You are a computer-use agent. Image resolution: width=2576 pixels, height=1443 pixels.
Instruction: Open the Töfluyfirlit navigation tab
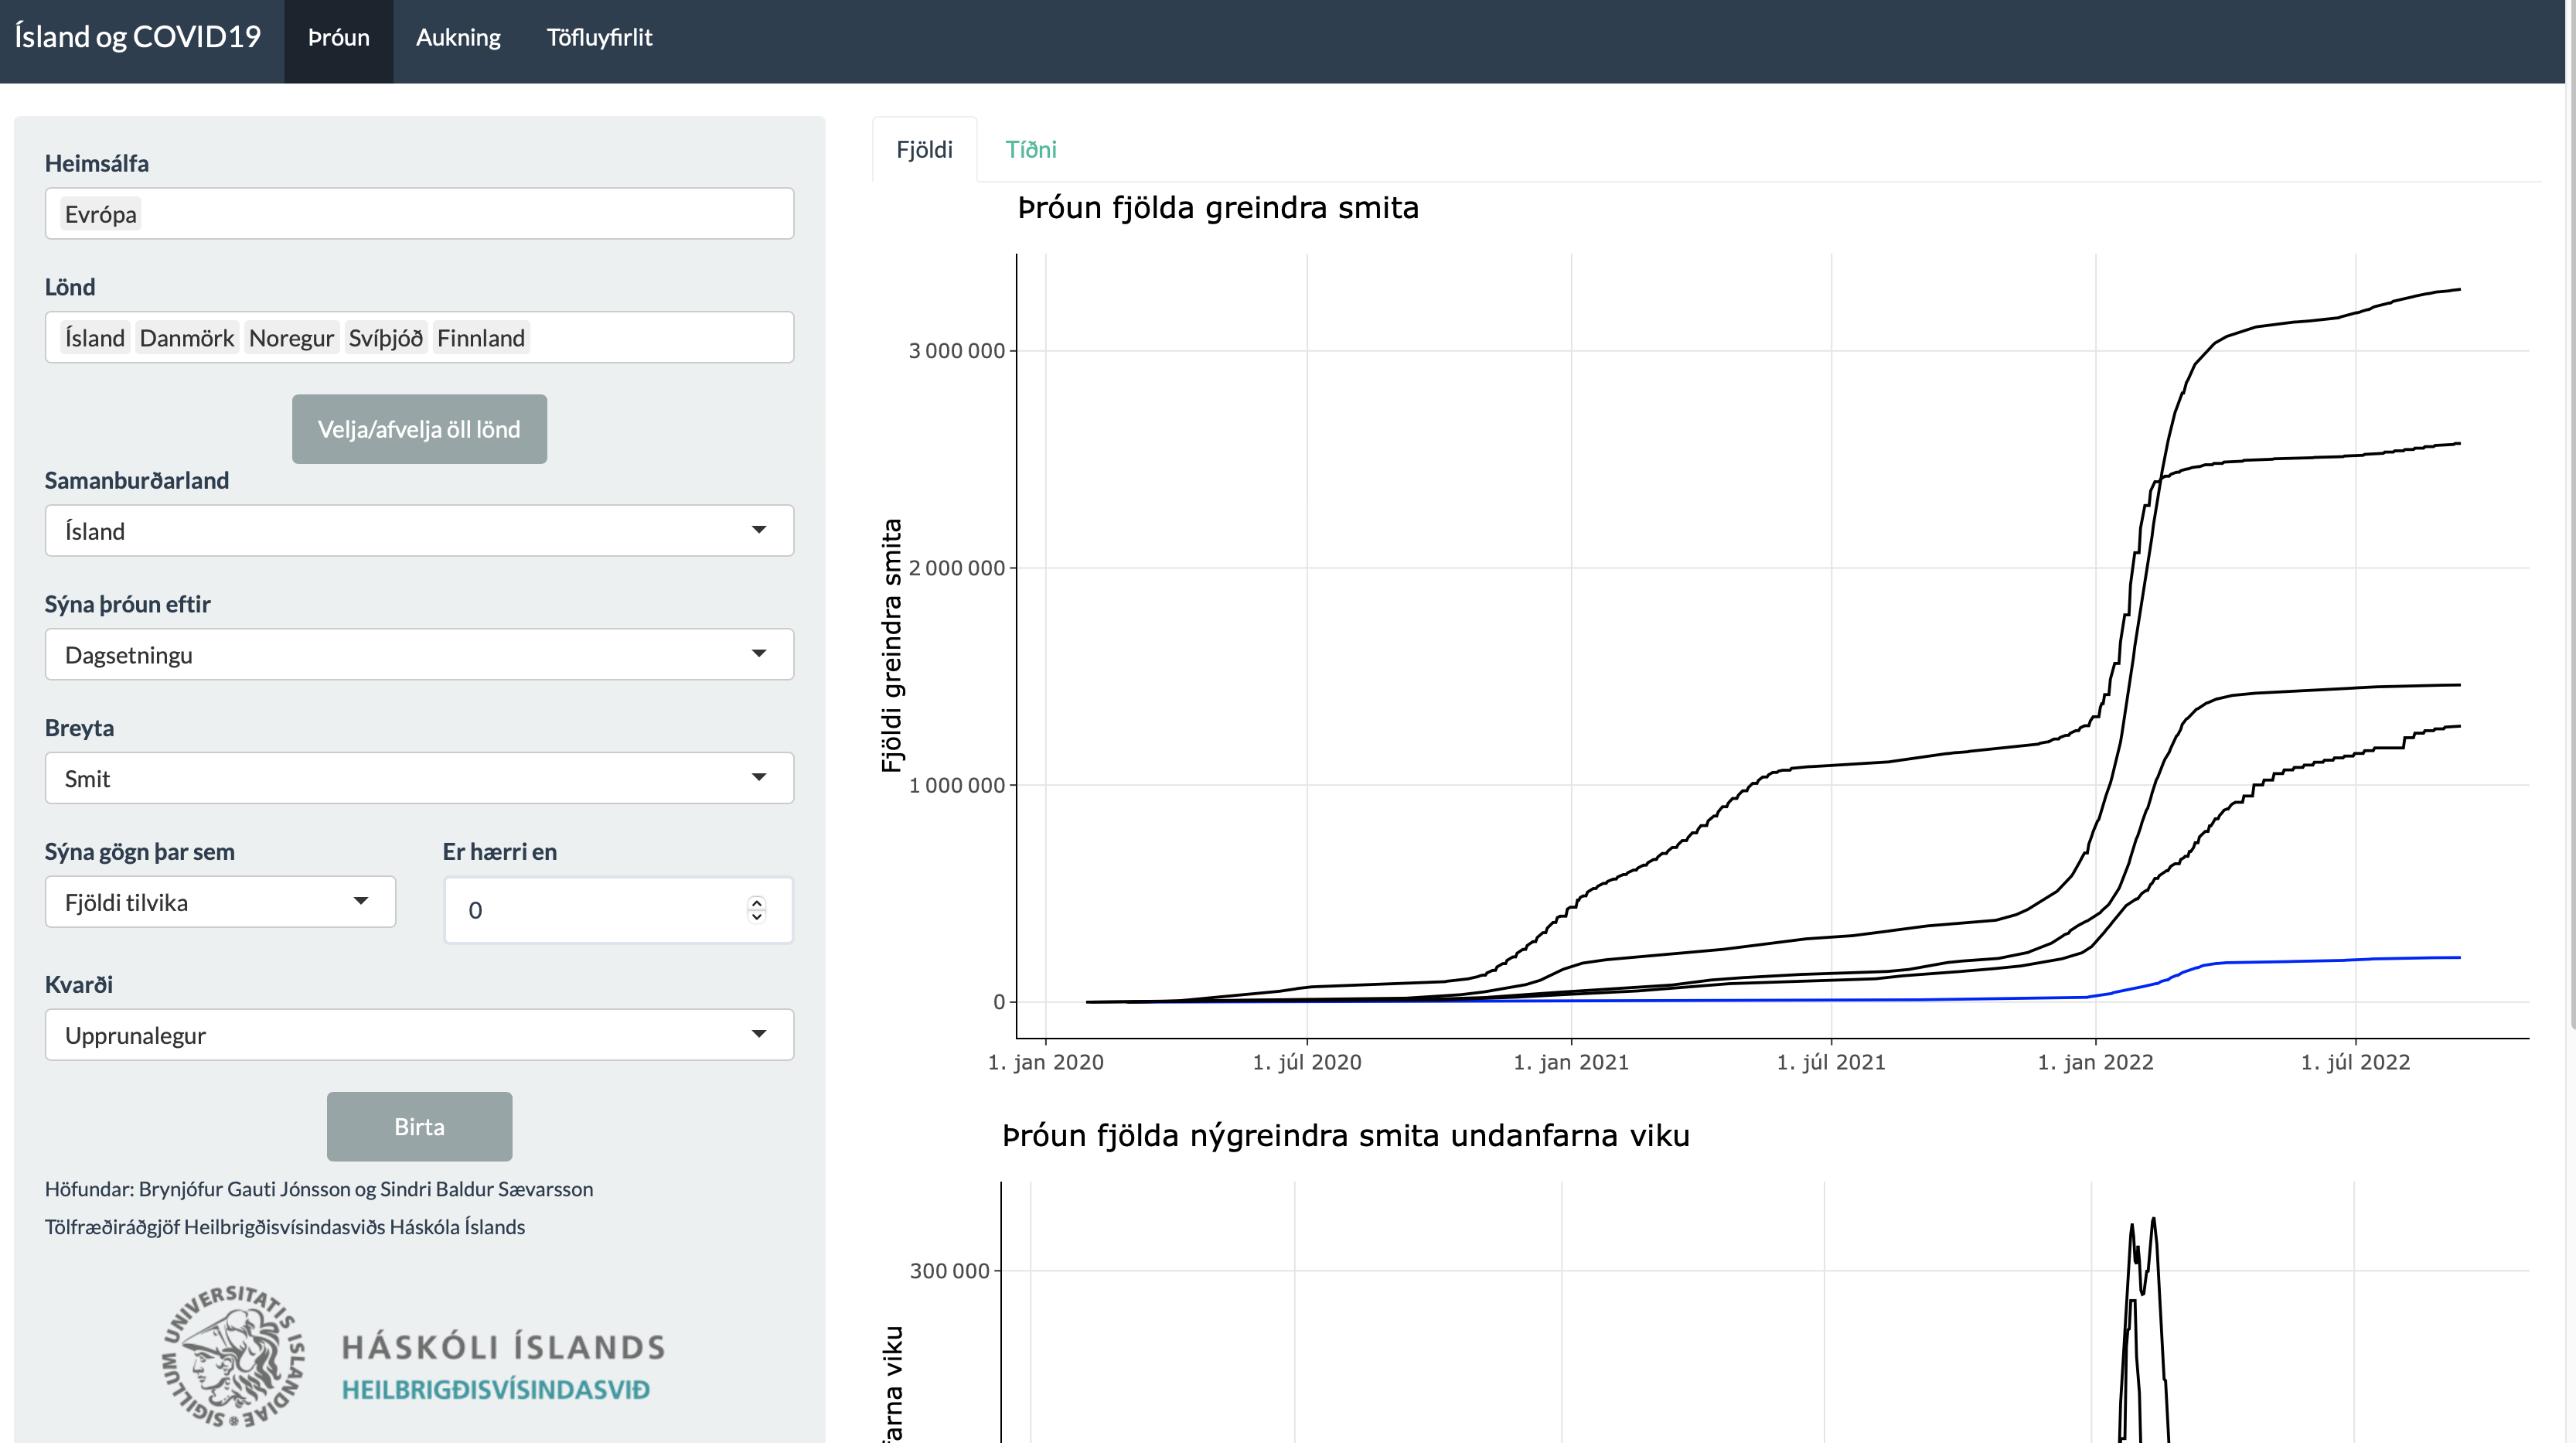pyautogui.click(x=598, y=38)
